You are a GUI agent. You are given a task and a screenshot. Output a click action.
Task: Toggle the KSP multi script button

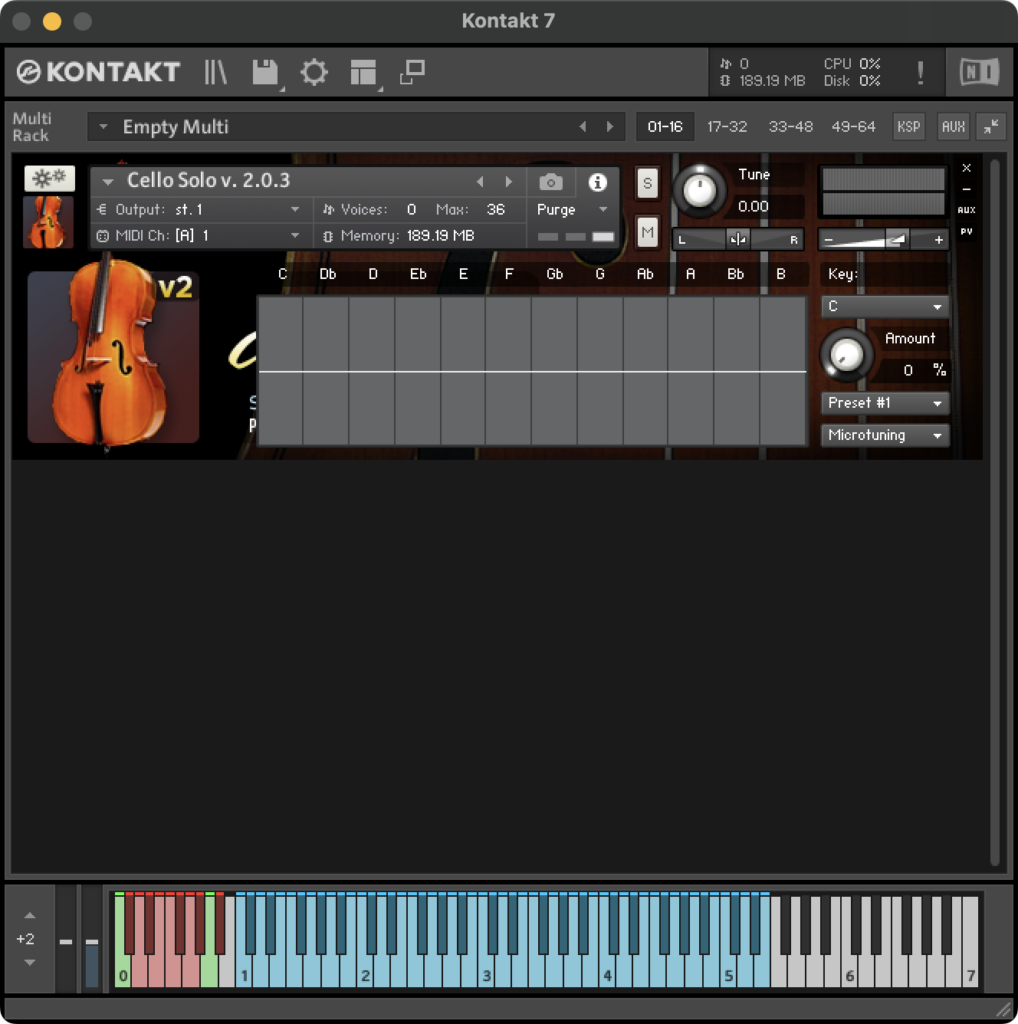pyautogui.click(x=908, y=126)
